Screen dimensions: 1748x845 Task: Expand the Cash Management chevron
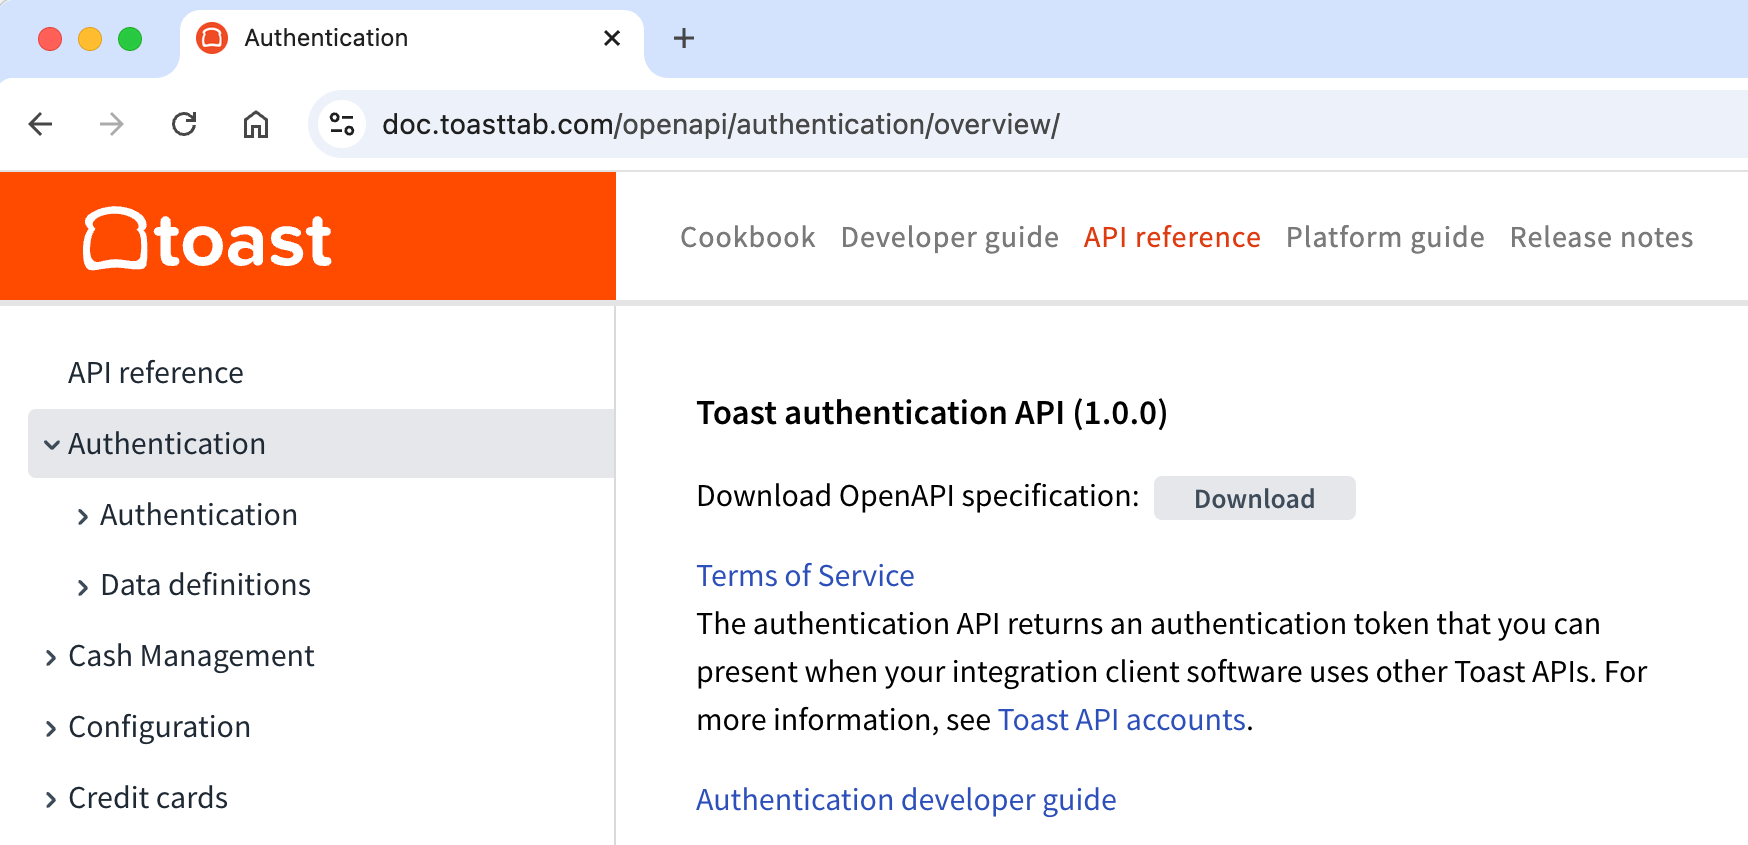[51, 658]
